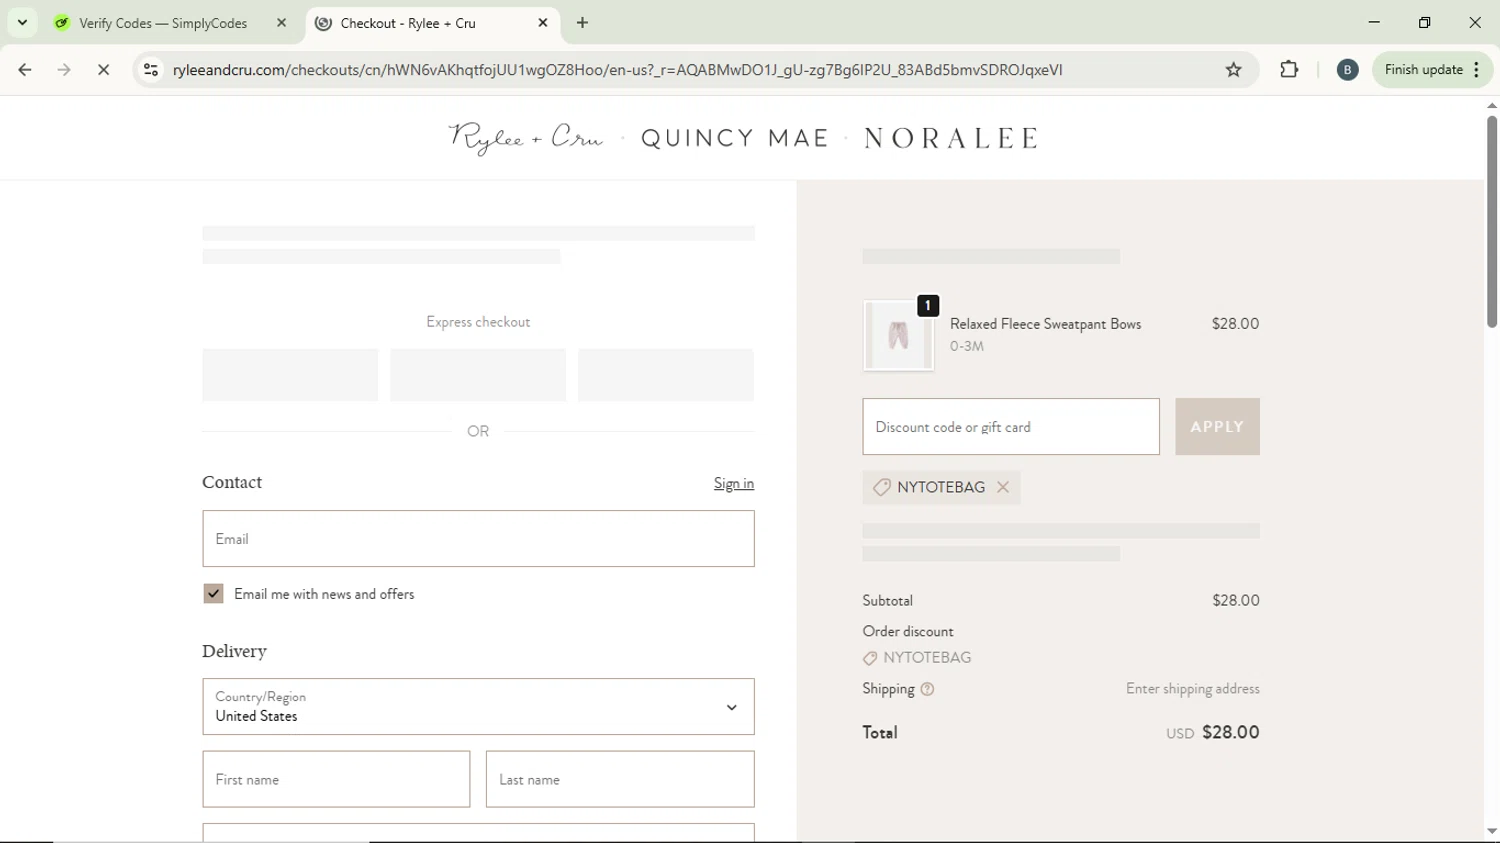Click the address bar URL
The image size is (1500, 843).
pos(617,70)
